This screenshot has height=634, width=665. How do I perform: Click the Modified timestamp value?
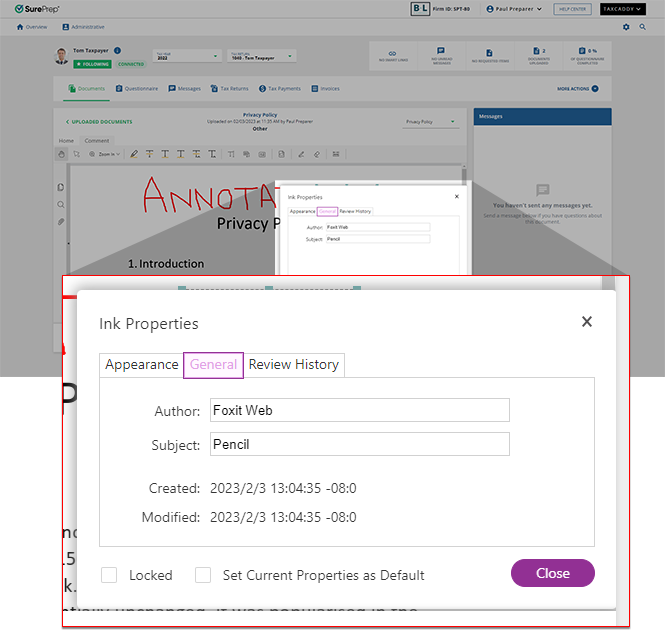283,517
